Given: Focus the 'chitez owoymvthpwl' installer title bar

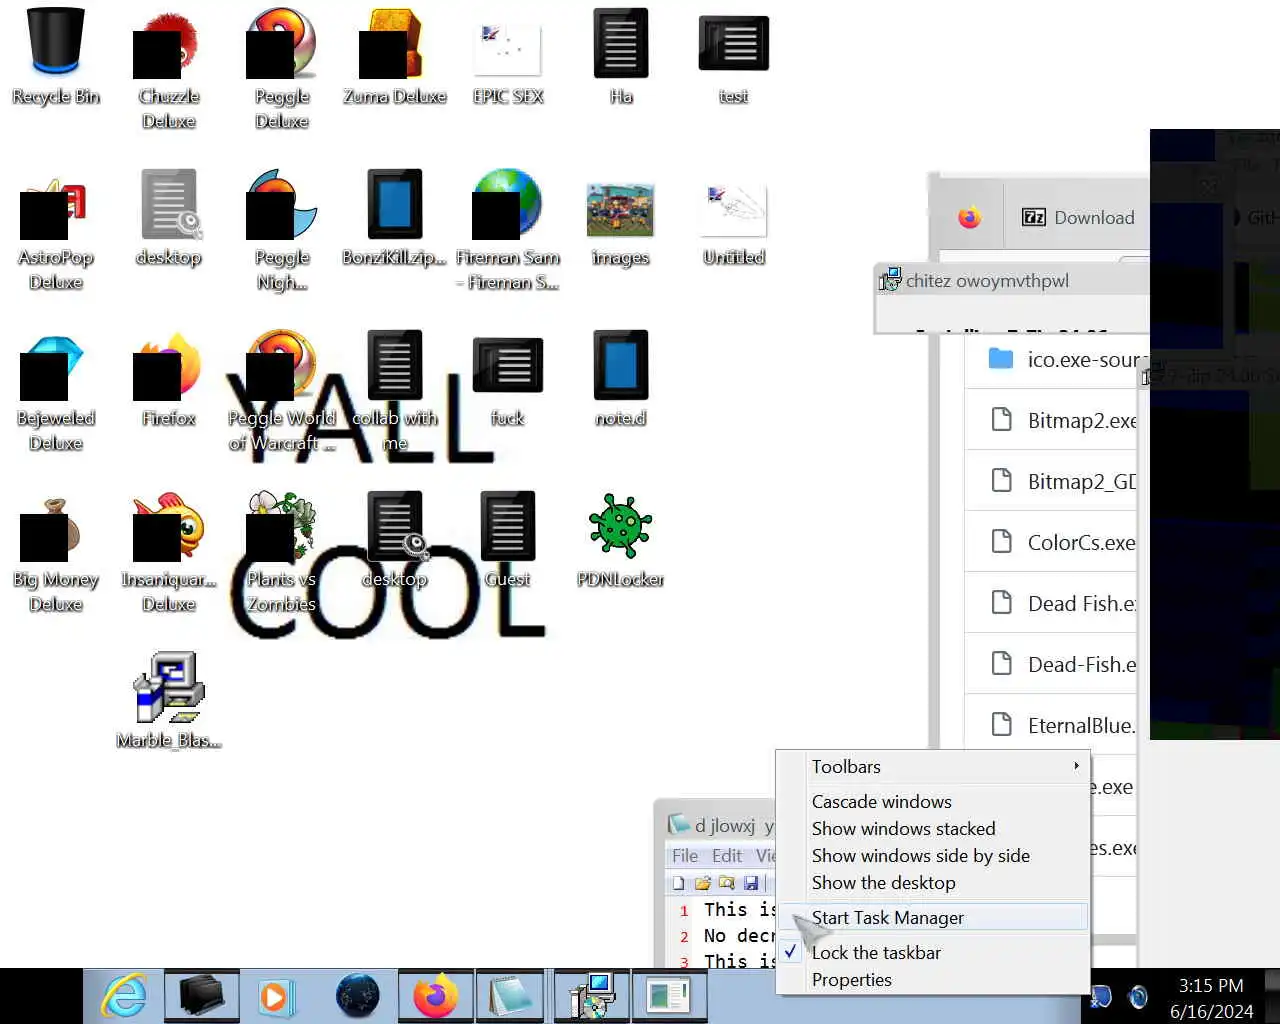Looking at the screenshot, I should click(1012, 280).
